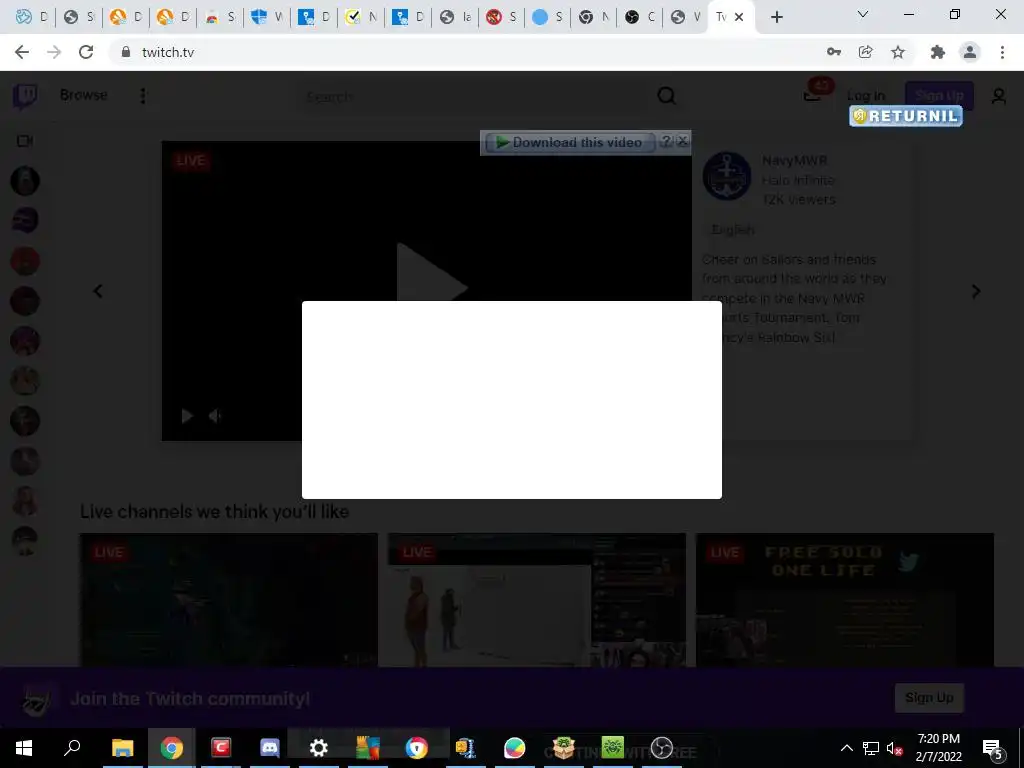Click the Returnil overlay badge
The image size is (1024, 768).
pyautogui.click(x=906, y=116)
